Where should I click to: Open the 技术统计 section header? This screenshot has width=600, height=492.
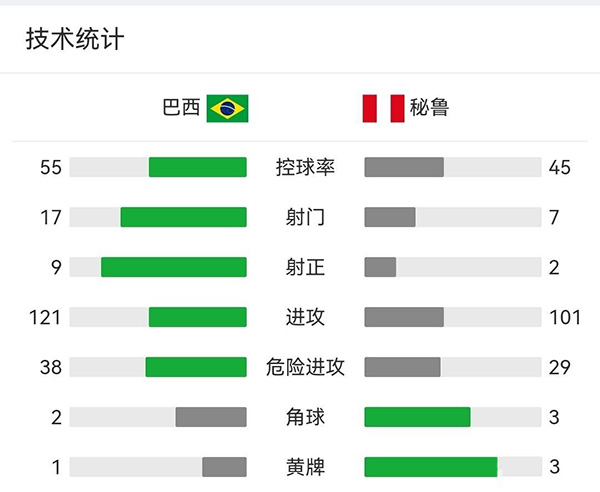pyautogui.click(x=75, y=39)
